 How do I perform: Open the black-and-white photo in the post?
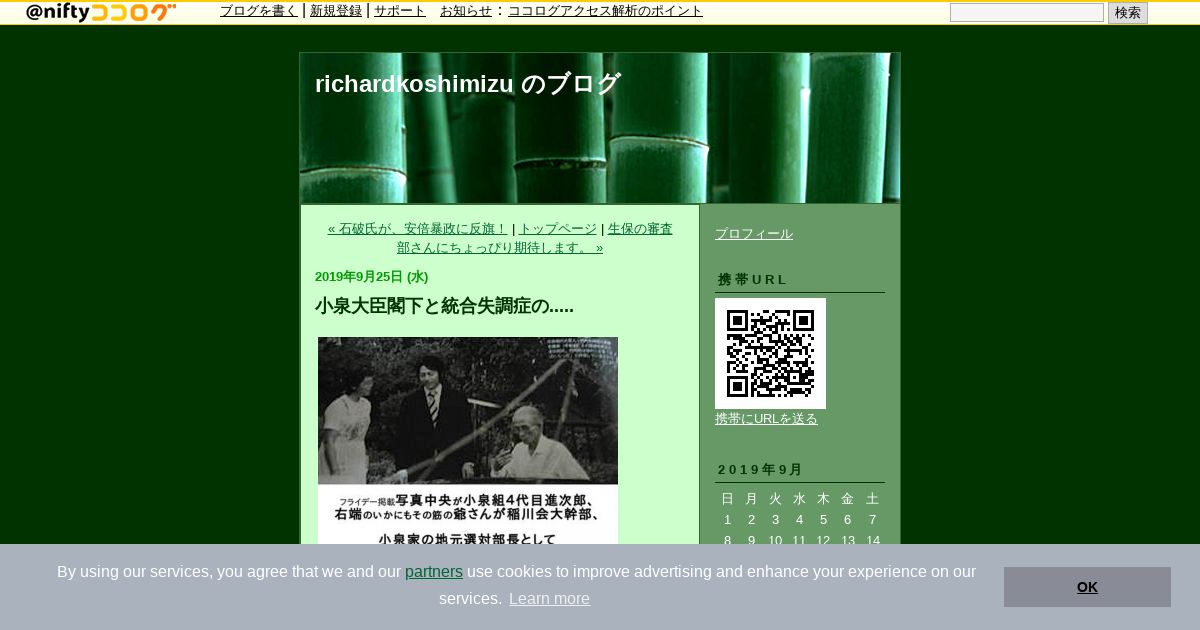(x=468, y=440)
